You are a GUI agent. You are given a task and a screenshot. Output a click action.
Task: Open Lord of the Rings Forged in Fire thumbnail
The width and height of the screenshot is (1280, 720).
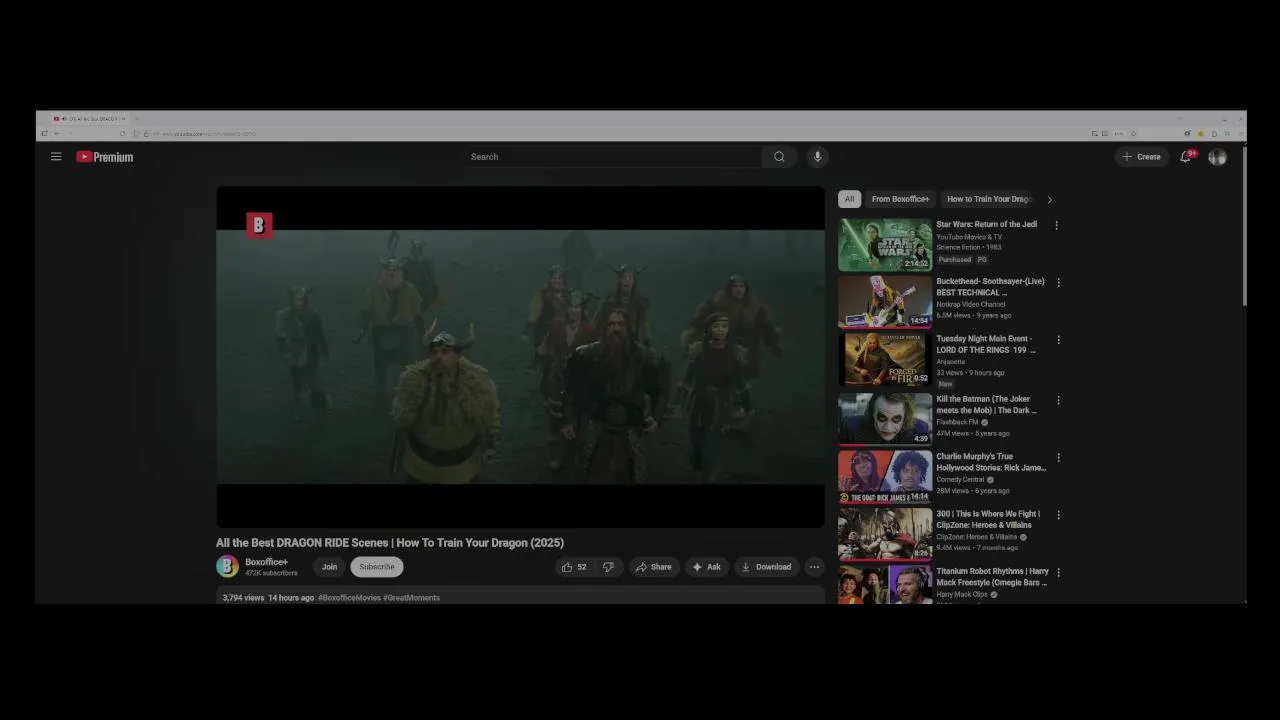pyautogui.click(x=885, y=360)
